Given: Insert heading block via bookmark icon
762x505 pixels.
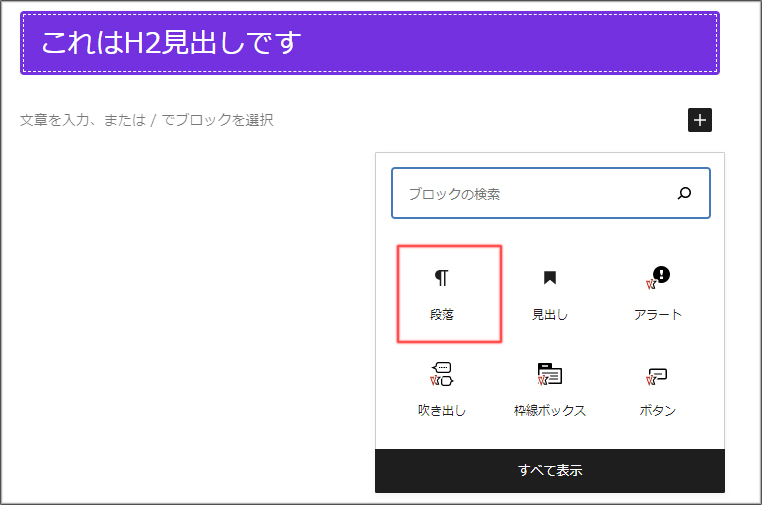Looking at the screenshot, I should tap(549, 278).
